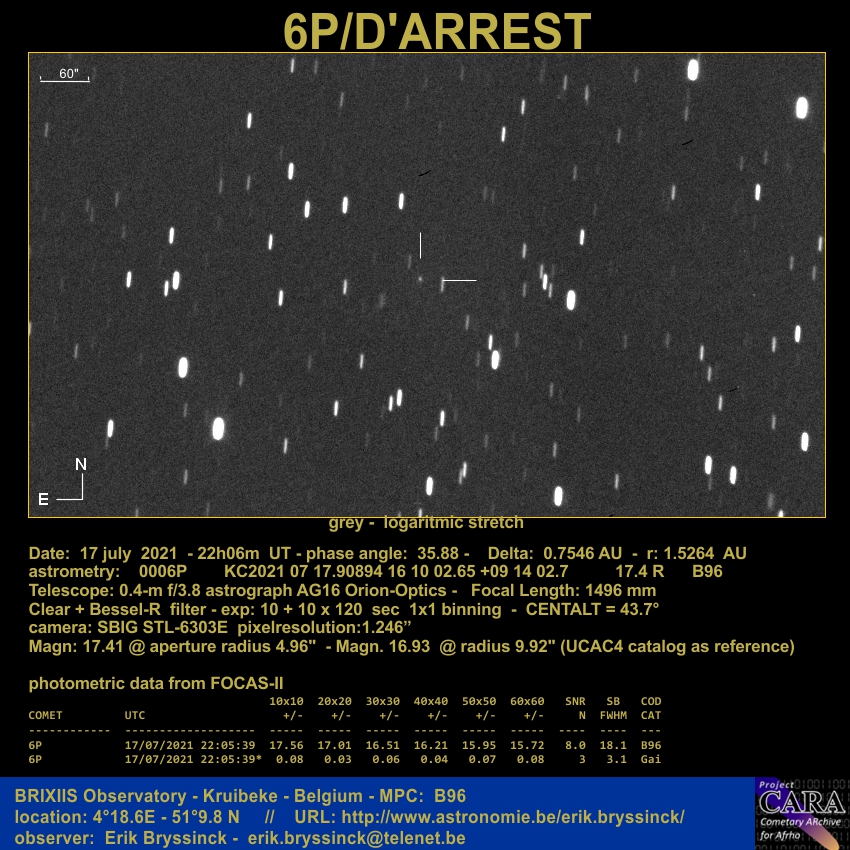Click the "photometric data from FOCAS-II" heading

[156, 684]
